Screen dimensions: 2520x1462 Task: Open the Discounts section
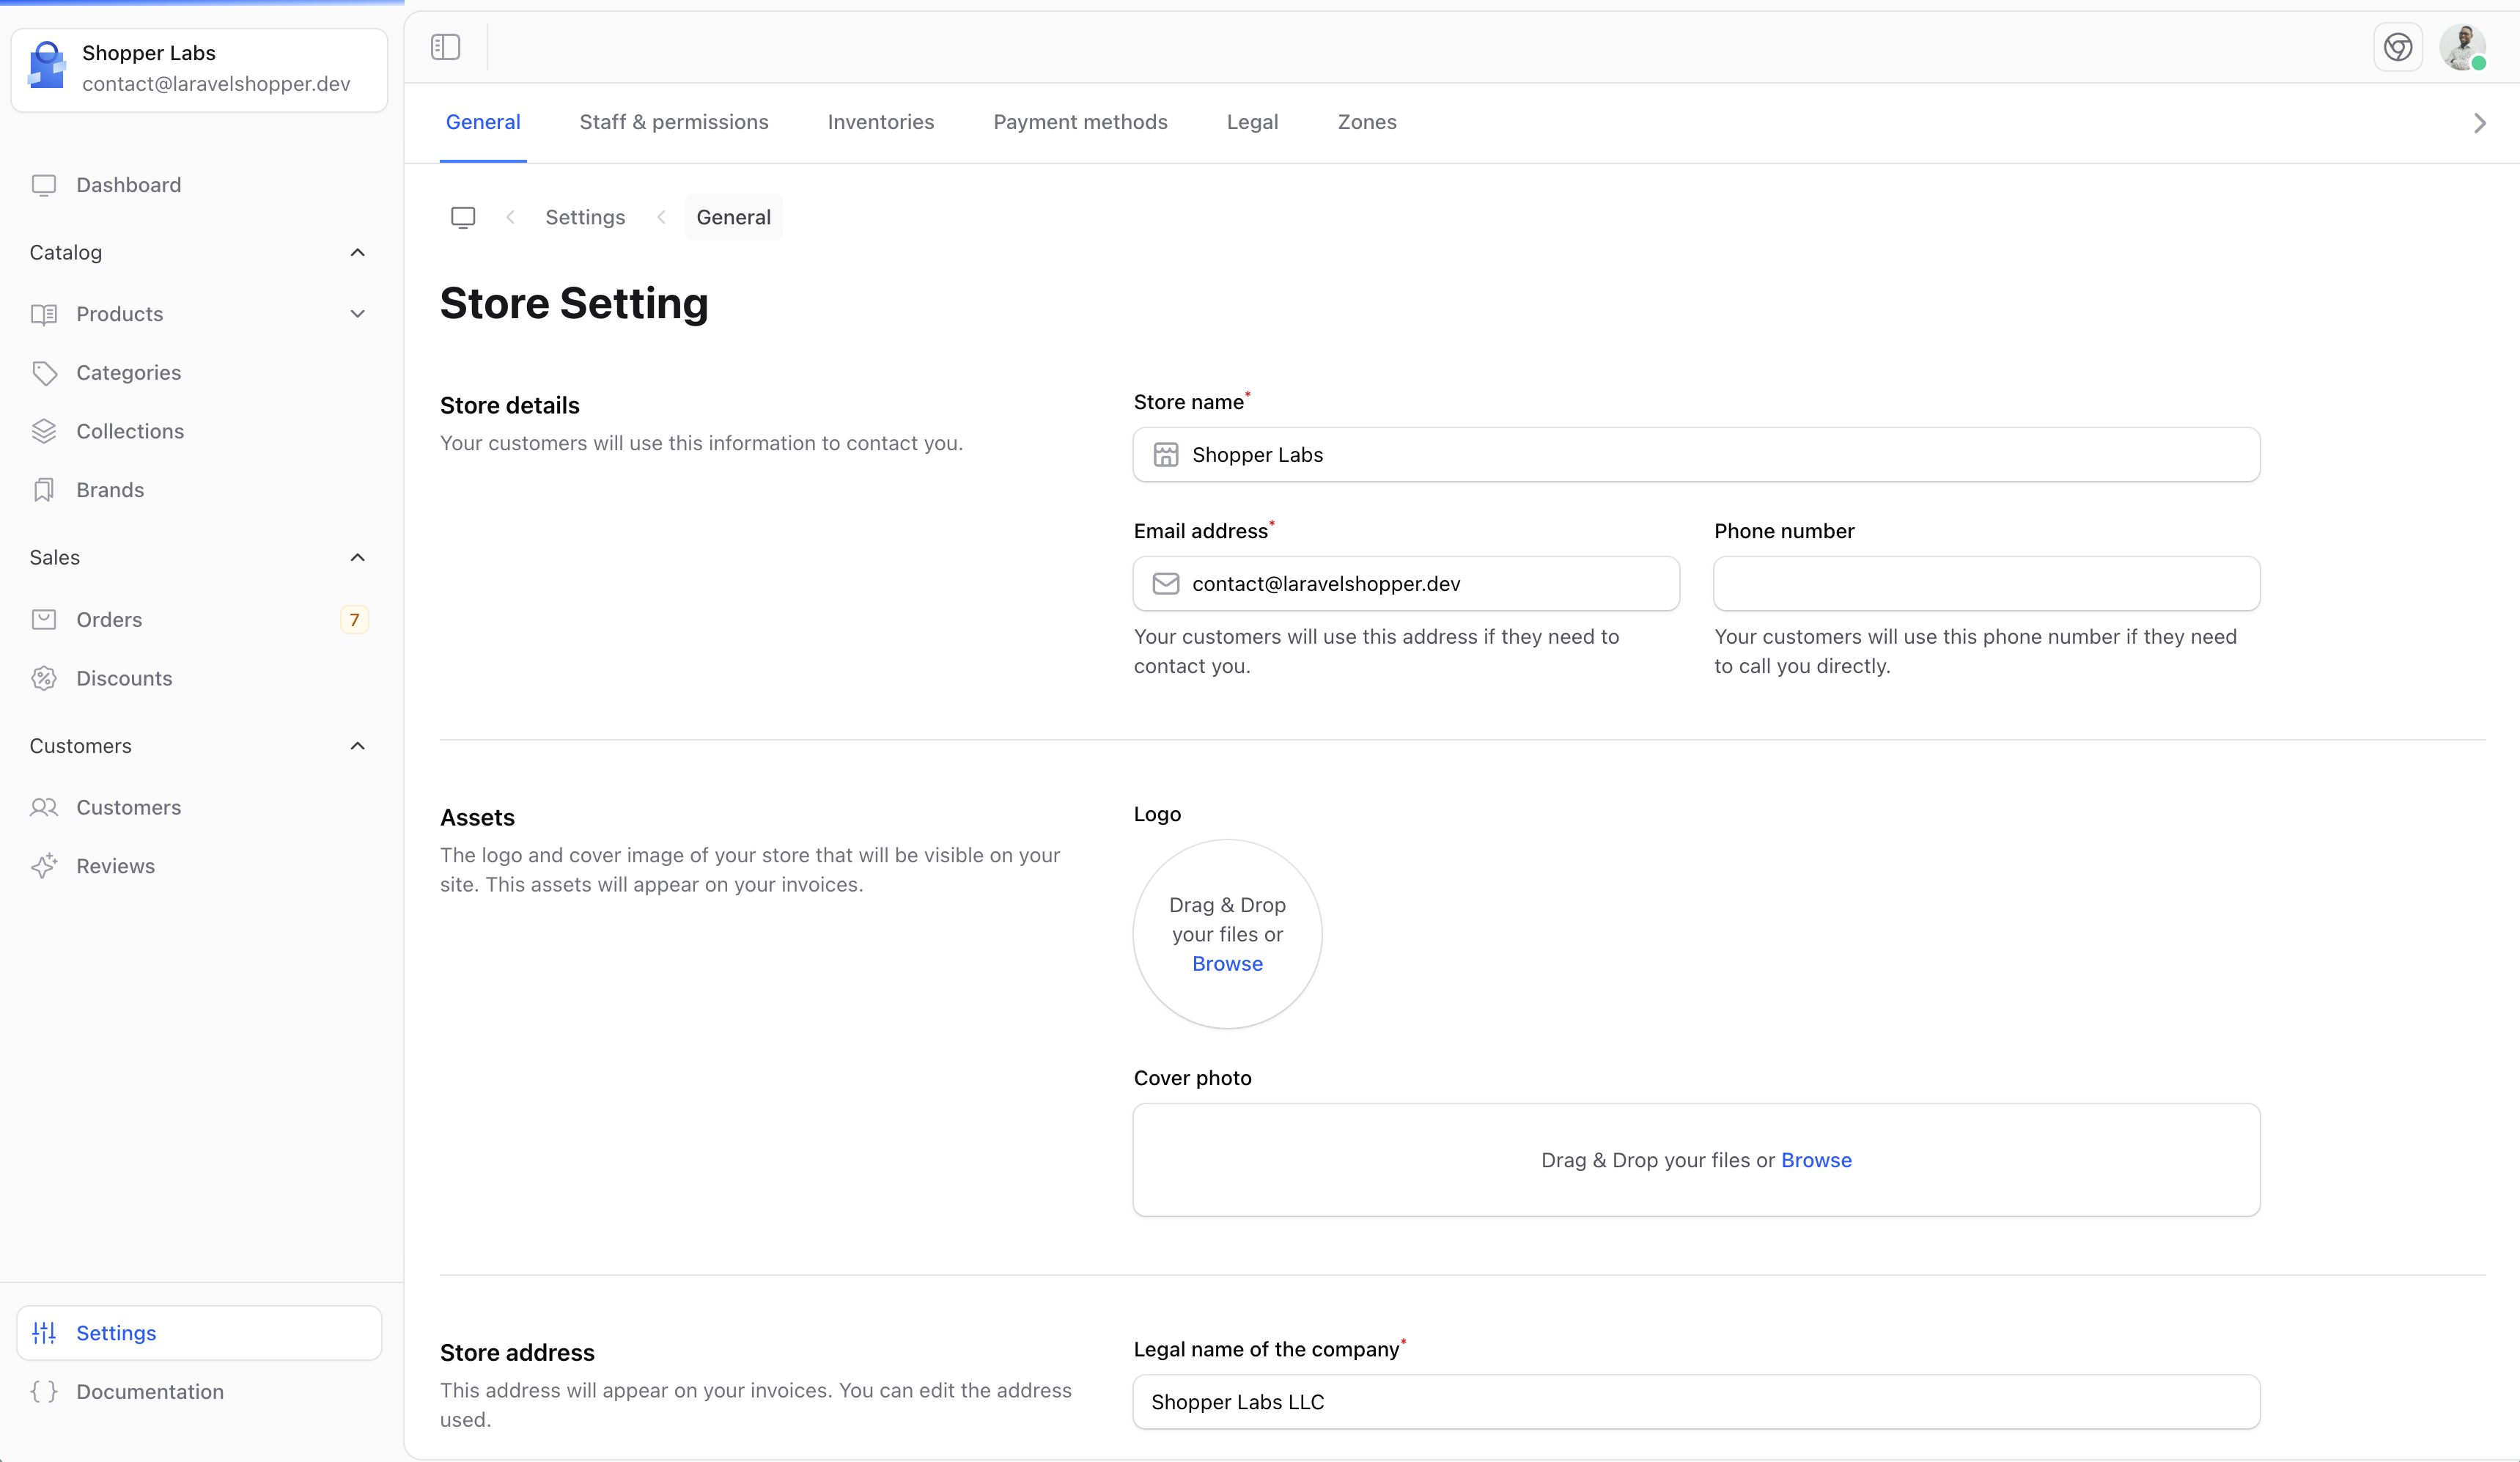click(x=125, y=677)
